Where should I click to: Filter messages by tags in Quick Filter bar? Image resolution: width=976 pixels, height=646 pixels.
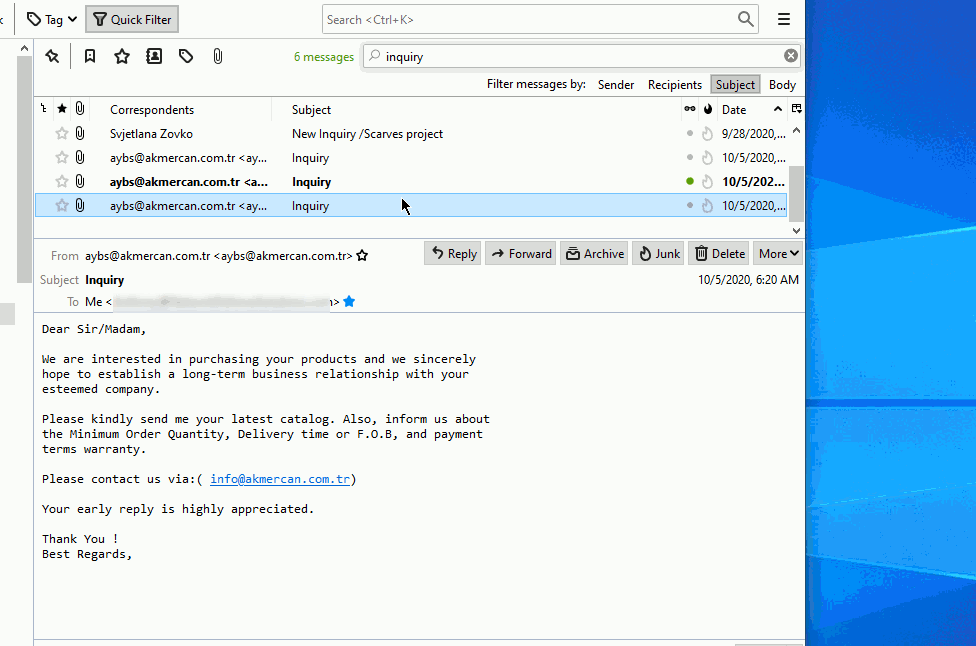(185, 56)
